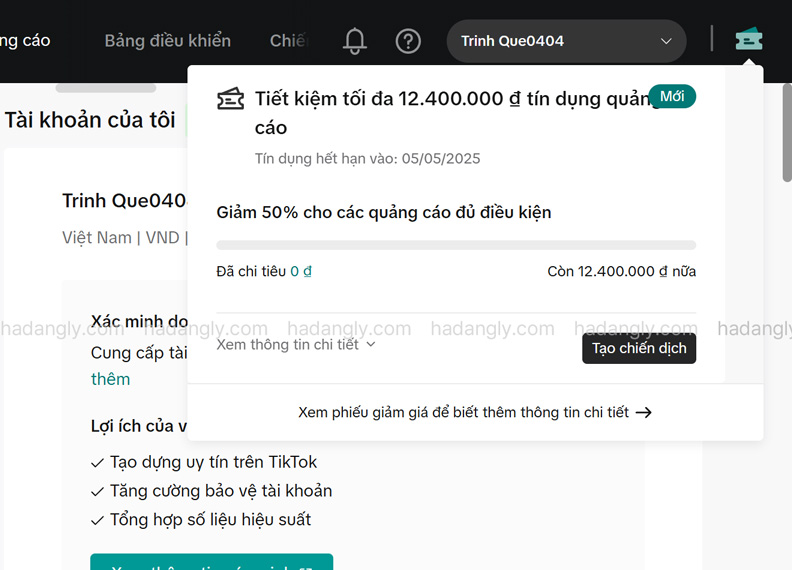Click the coupon icon beside the savings title
This screenshot has height=570, width=792.
click(x=231, y=98)
